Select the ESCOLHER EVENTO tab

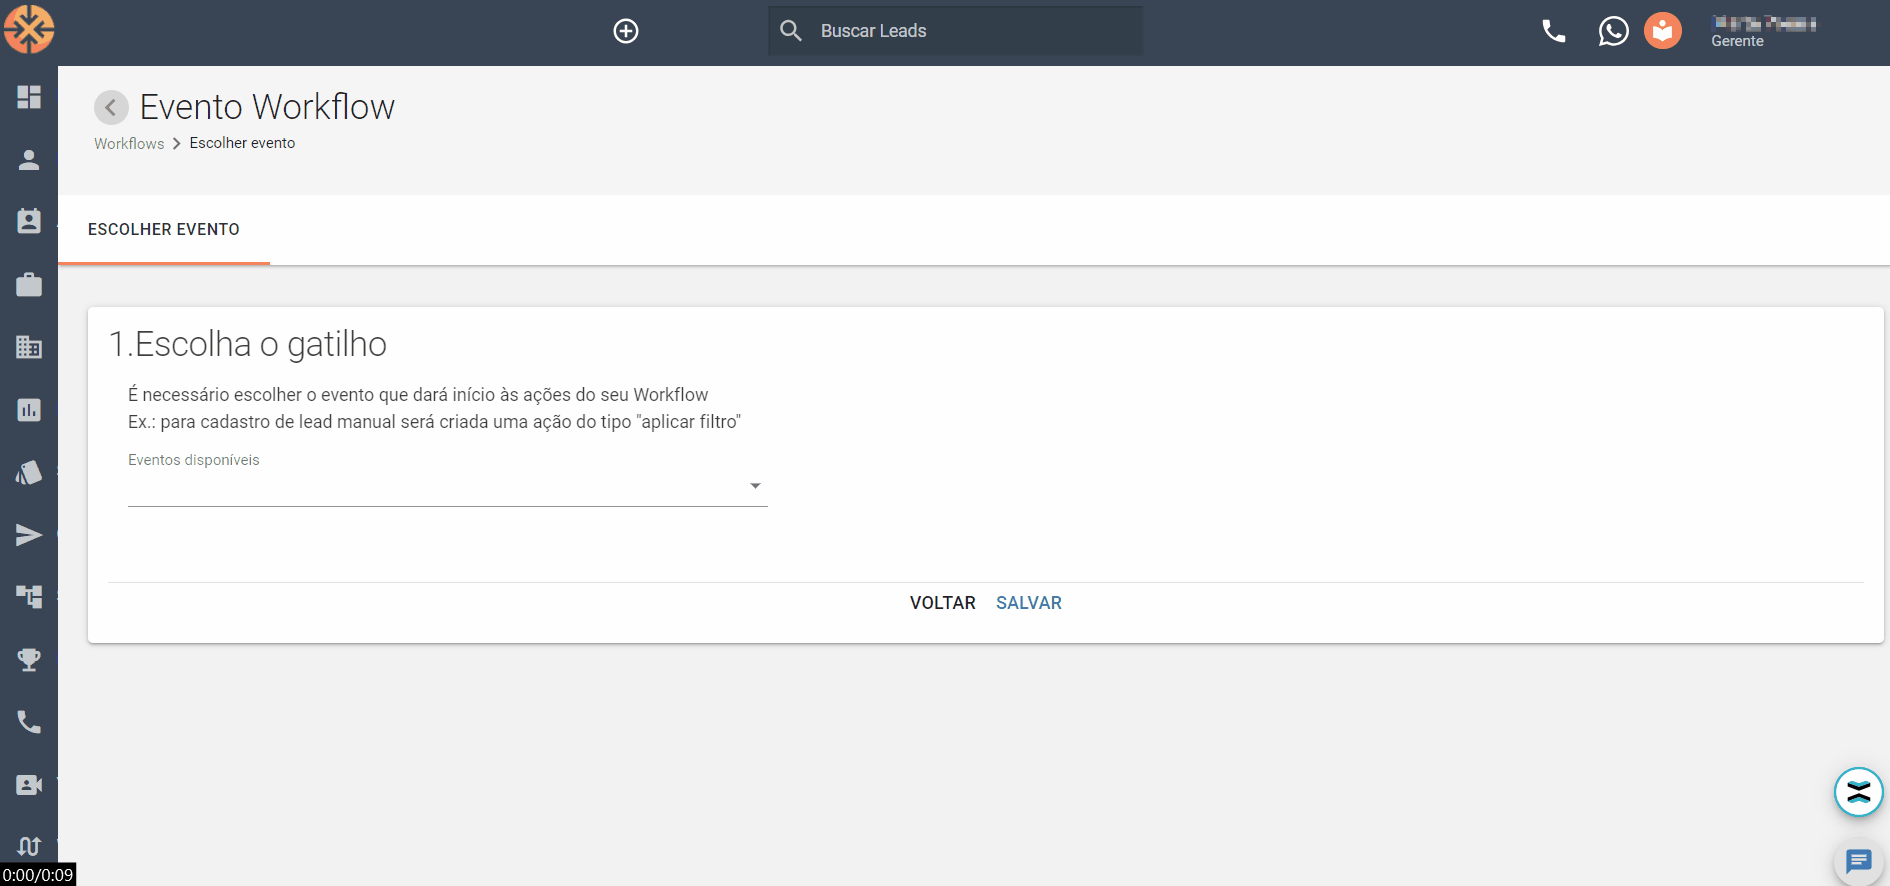coord(164,230)
